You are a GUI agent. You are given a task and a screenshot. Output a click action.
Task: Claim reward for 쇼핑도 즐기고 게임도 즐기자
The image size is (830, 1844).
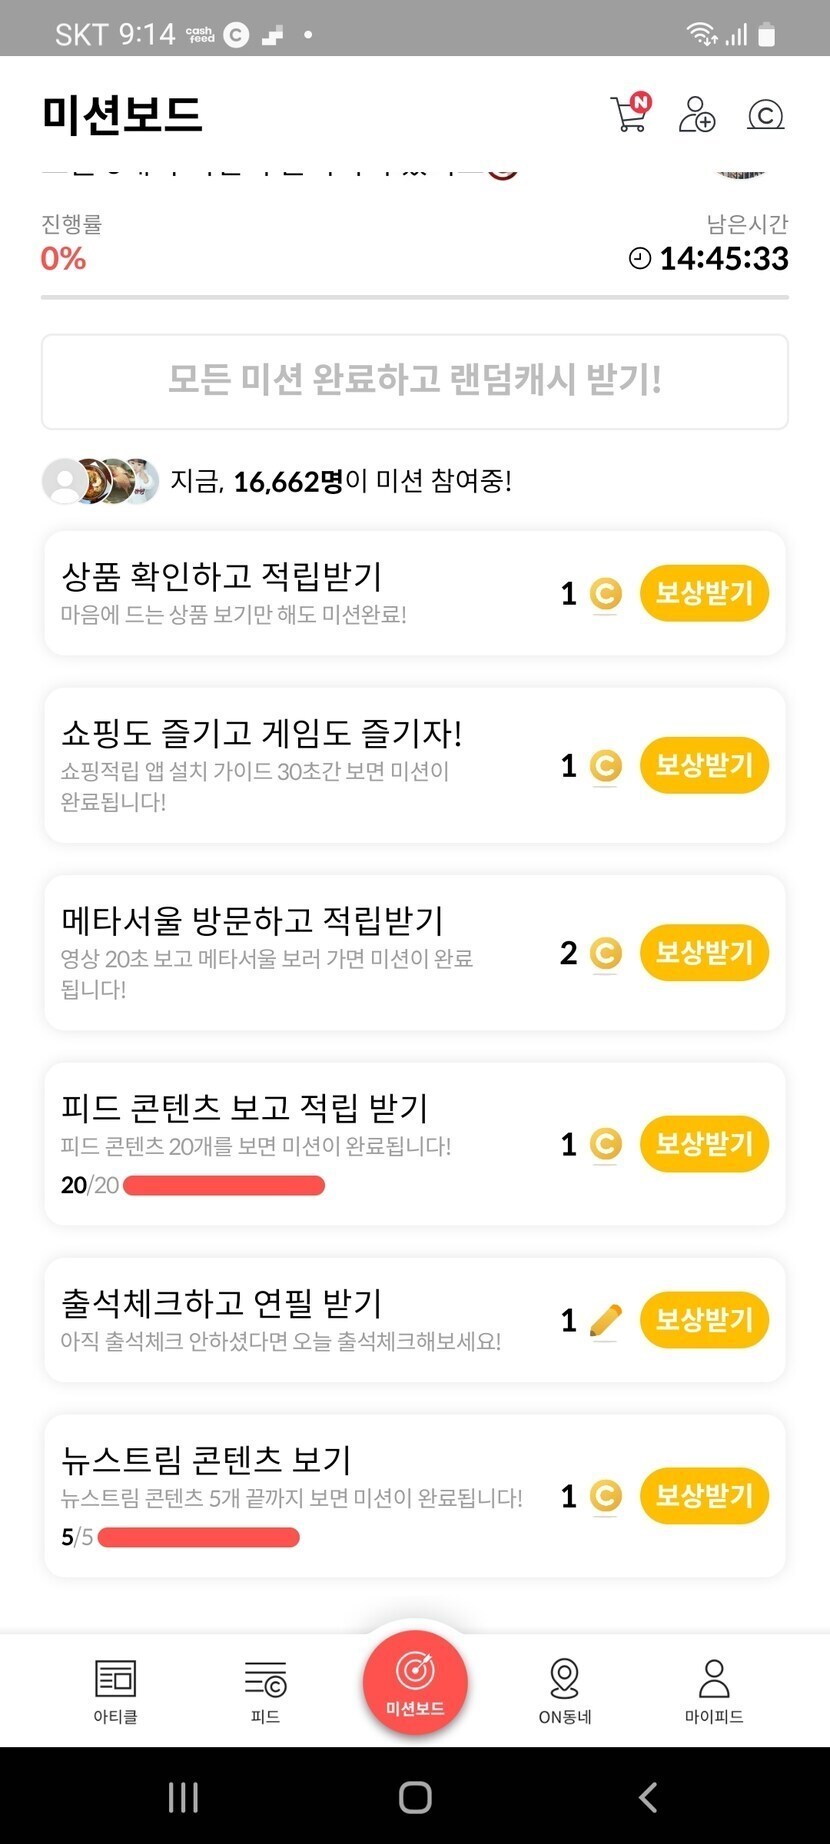(x=704, y=765)
